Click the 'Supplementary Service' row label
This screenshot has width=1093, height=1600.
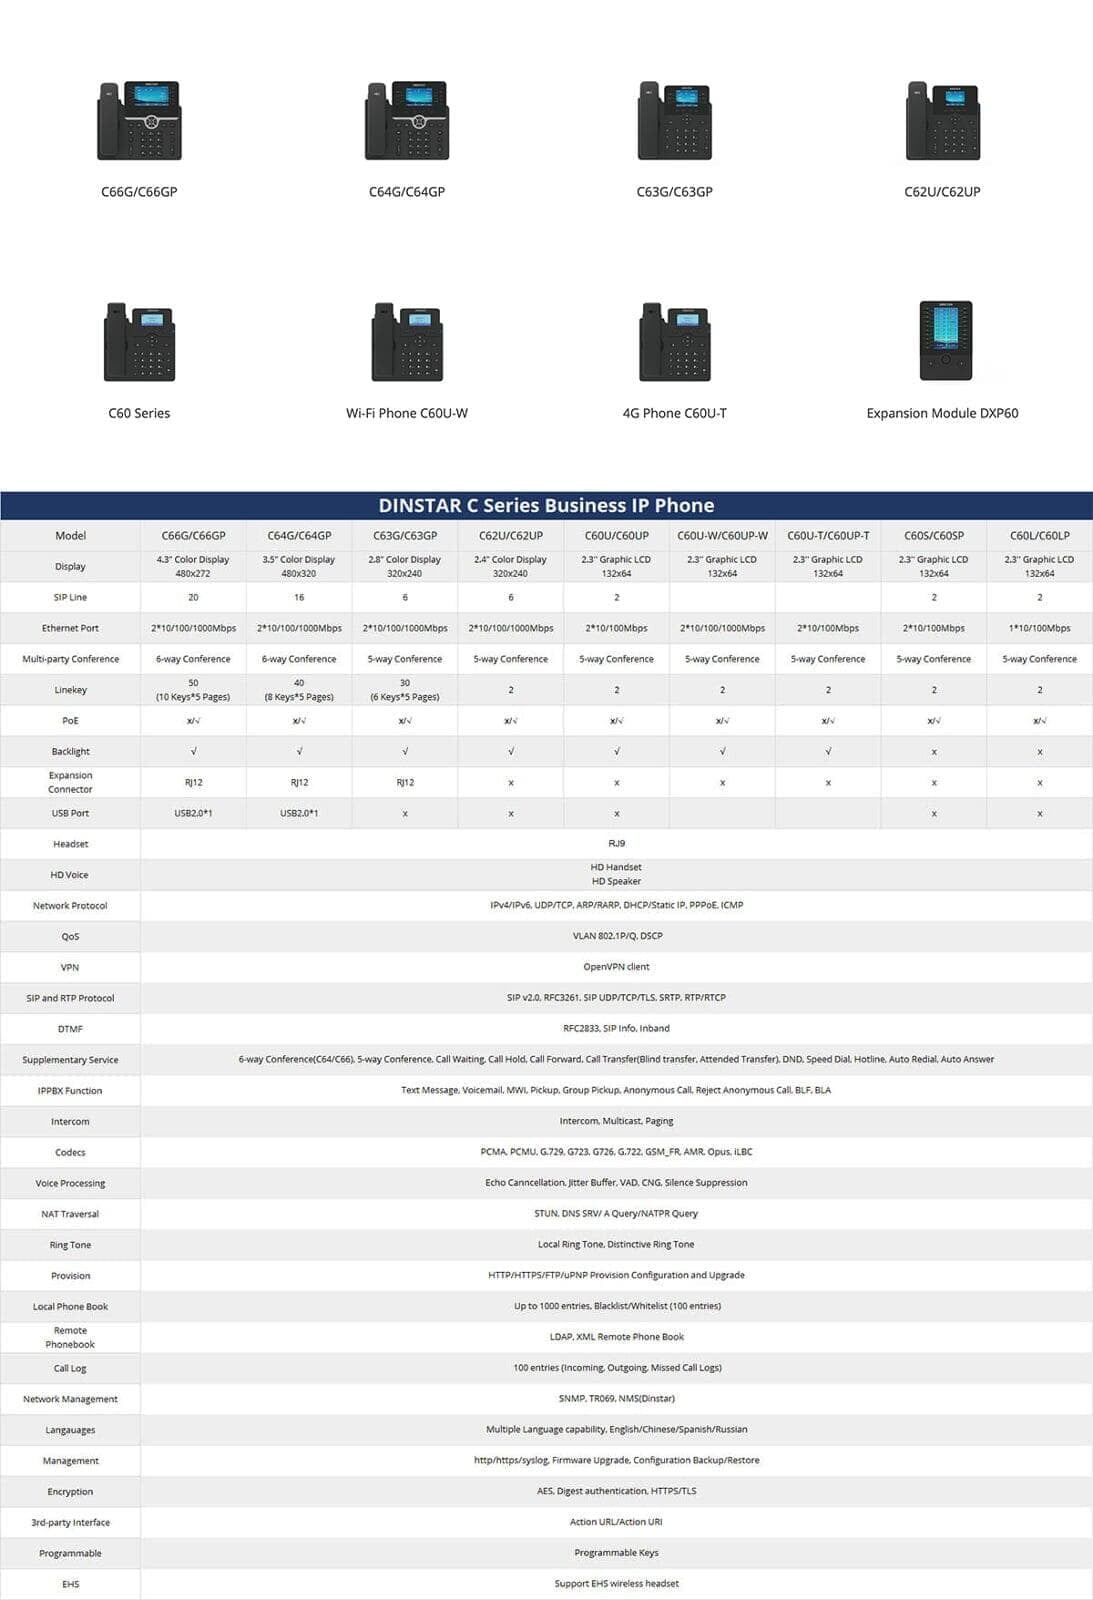[x=70, y=1060]
